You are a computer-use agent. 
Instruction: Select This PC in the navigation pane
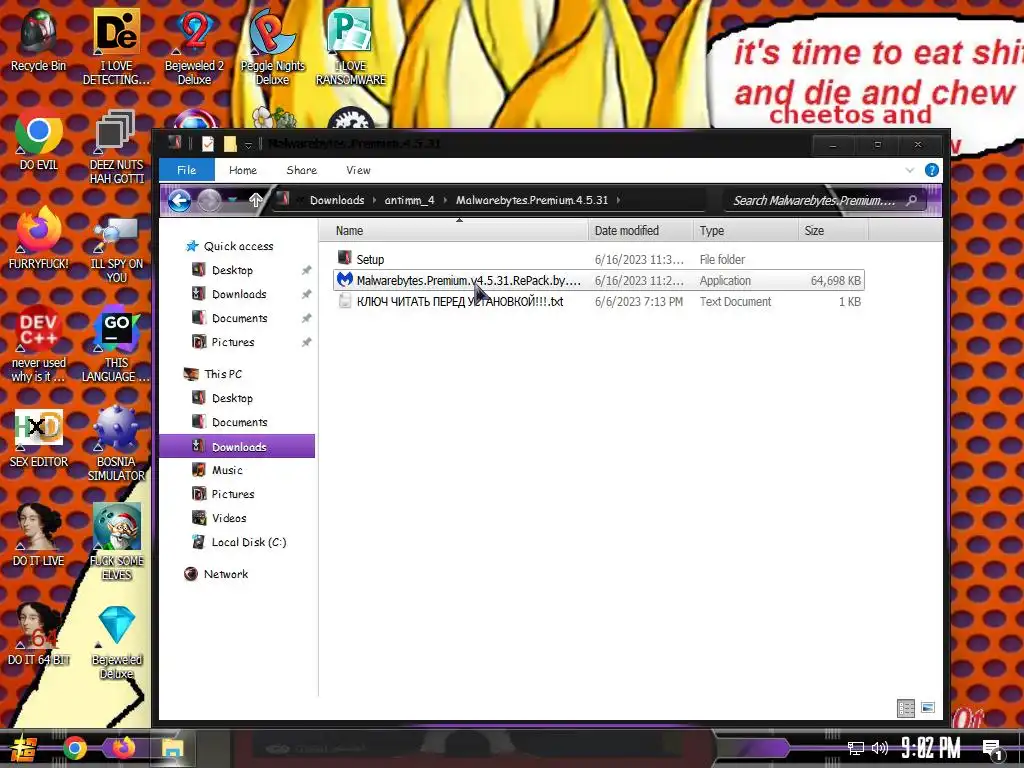pyautogui.click(x=223, y=374)
